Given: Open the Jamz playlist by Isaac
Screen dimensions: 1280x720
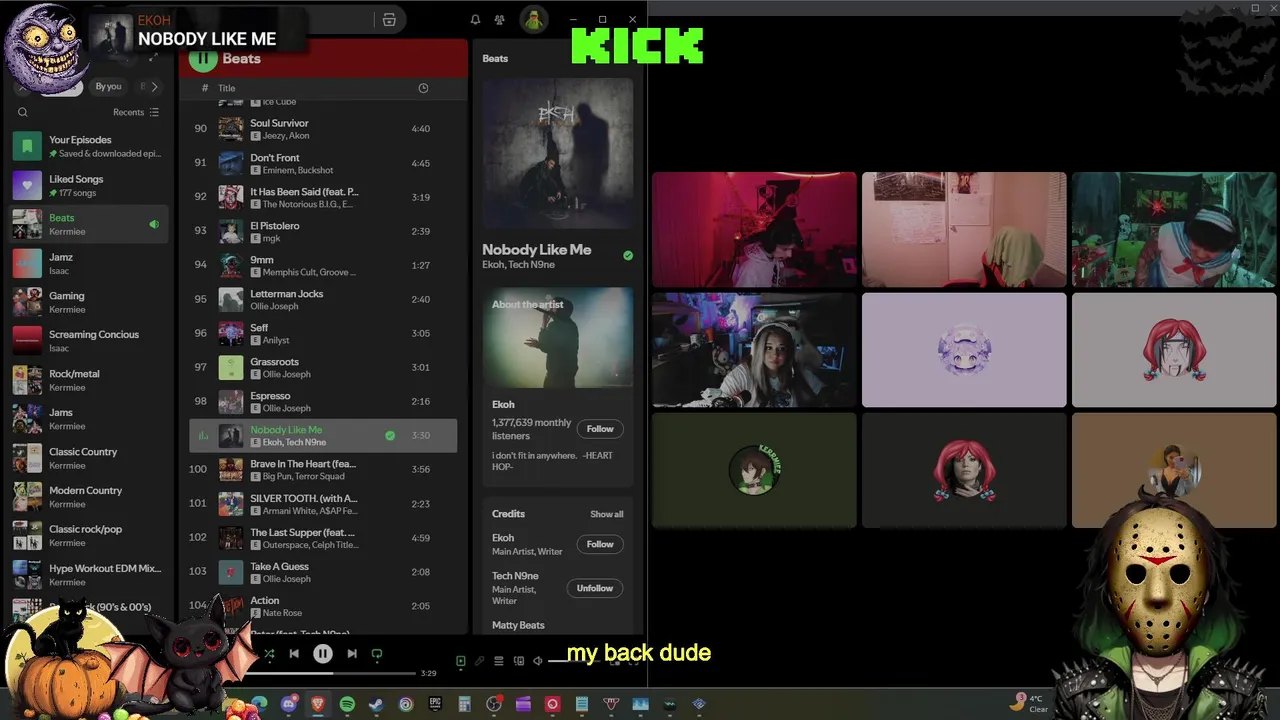Looking at the screenshot, I should point(90,263).
